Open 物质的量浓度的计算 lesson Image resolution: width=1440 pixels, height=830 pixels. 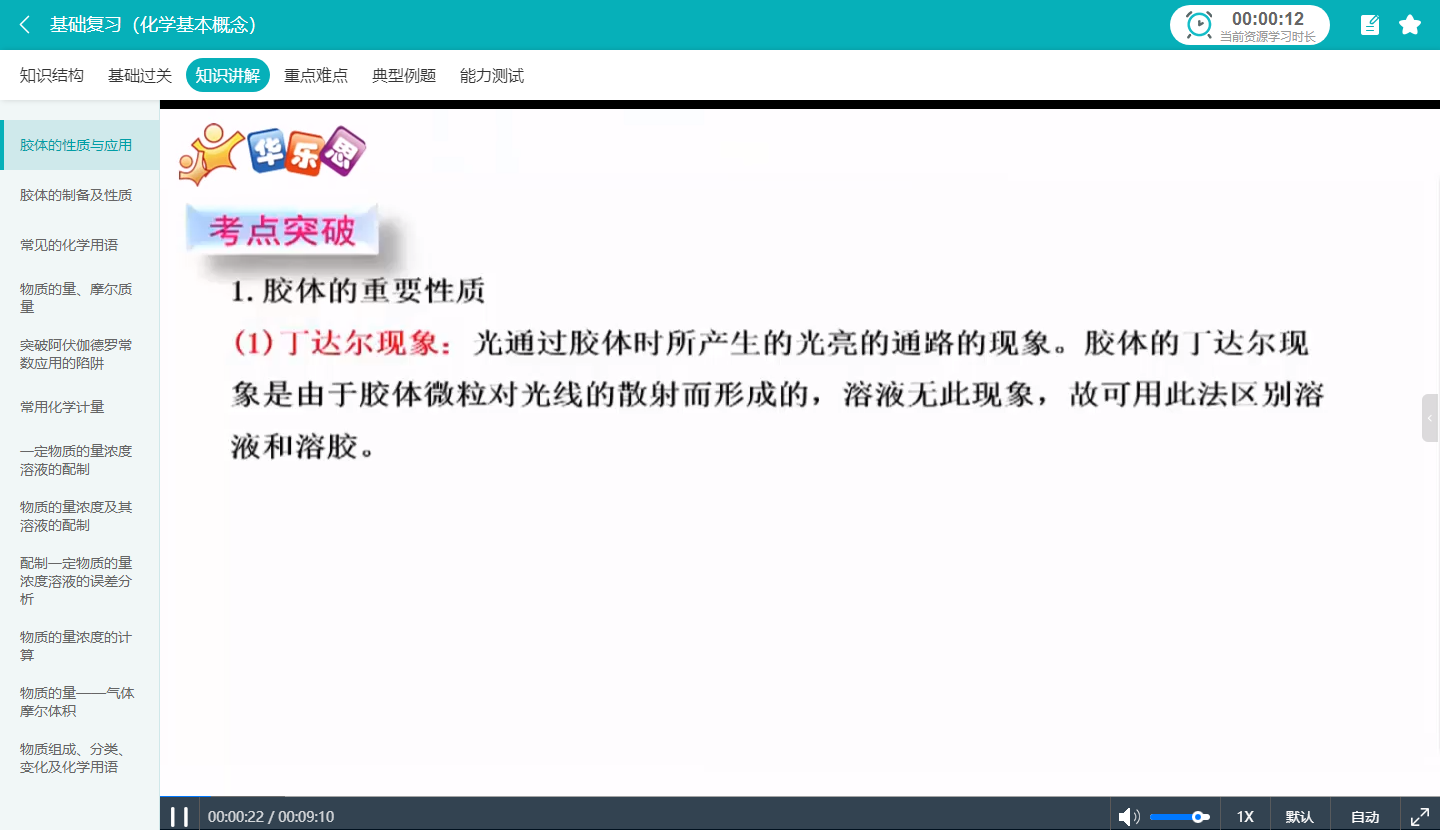click(76, 646)
